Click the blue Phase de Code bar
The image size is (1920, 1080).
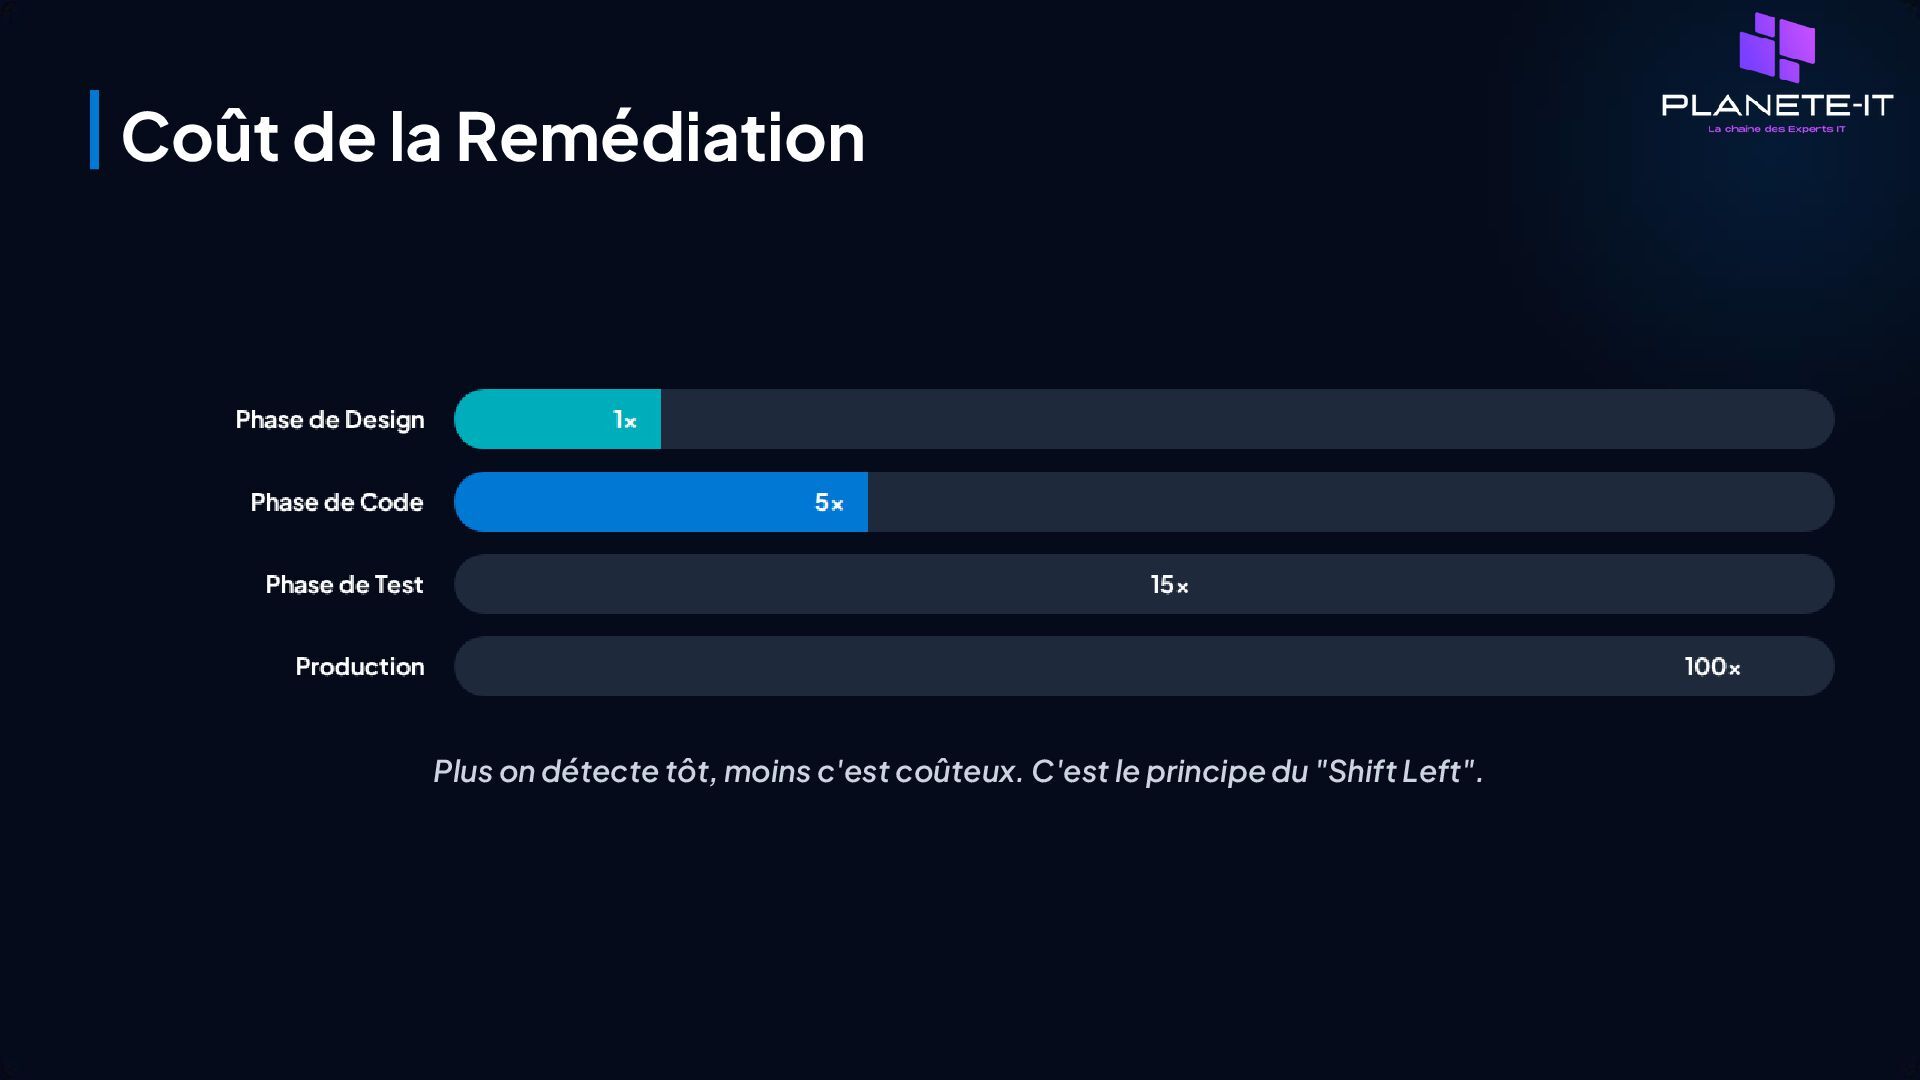(661, 502)
